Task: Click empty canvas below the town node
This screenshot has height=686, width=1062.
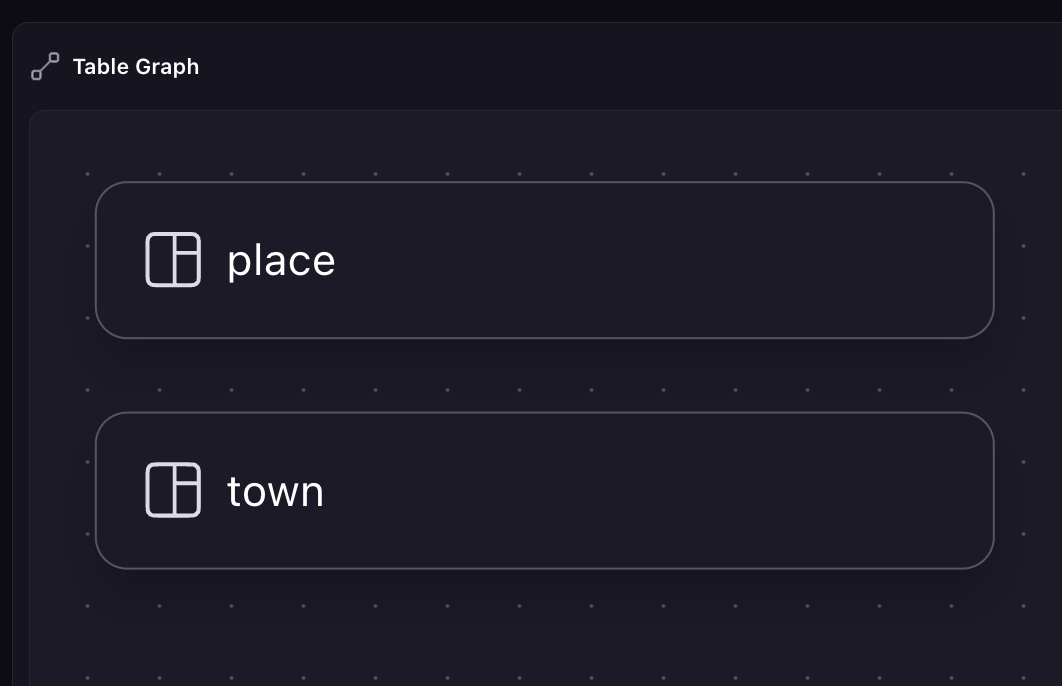Action: pos(544,630)
